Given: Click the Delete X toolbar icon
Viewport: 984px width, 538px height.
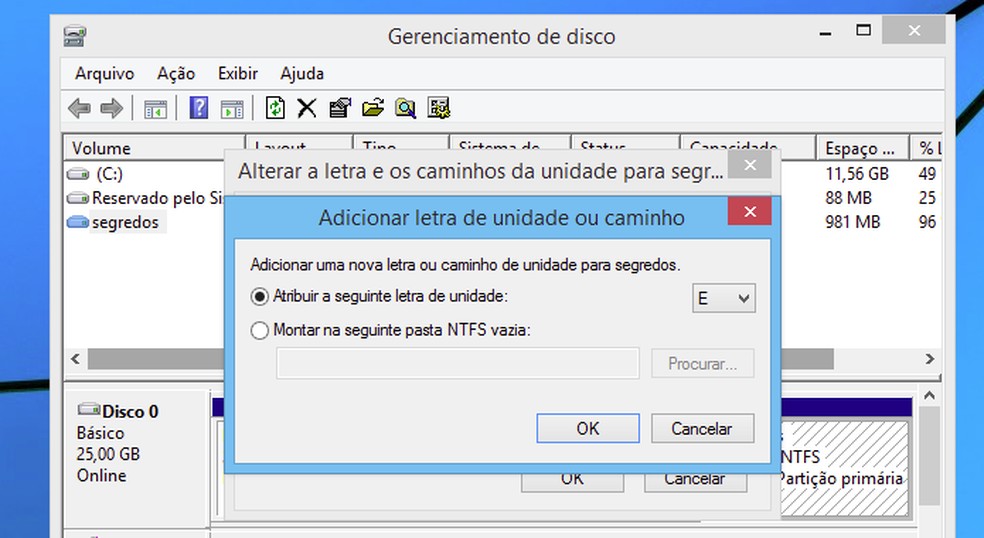Looking at the screenshot, I should pos(307,108).
